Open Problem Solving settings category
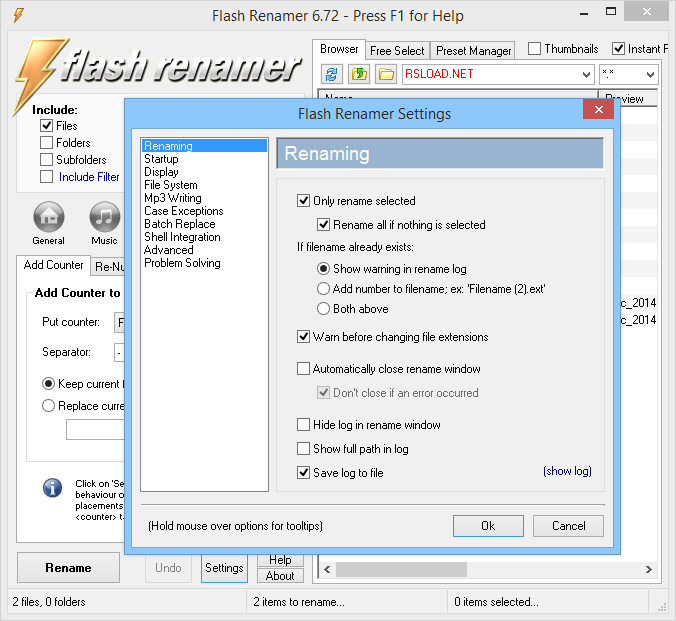 (182, 262)
